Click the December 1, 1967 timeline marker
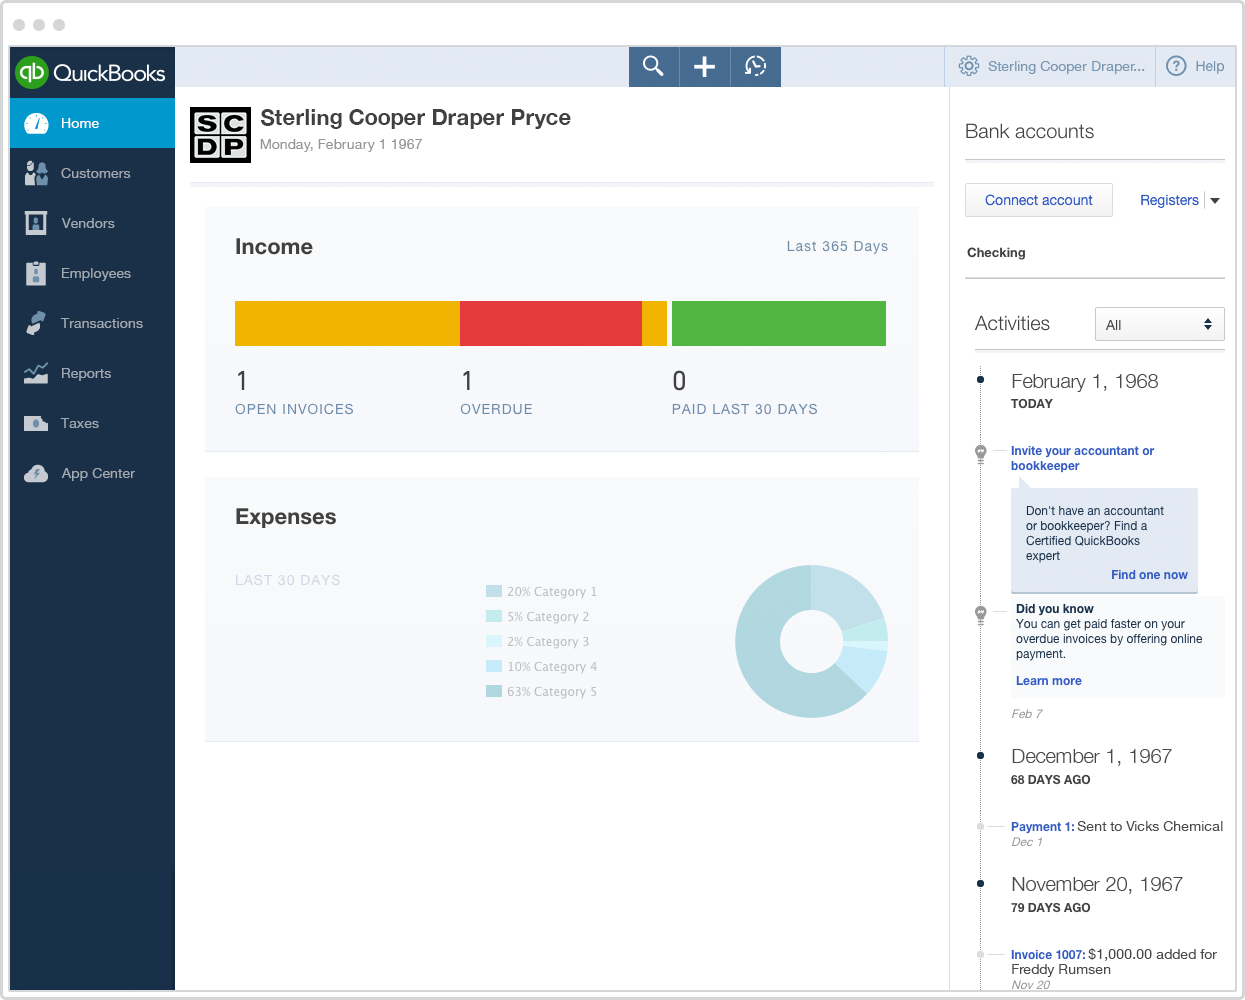Screen dimensions: 1245x1000 [980, 756]
